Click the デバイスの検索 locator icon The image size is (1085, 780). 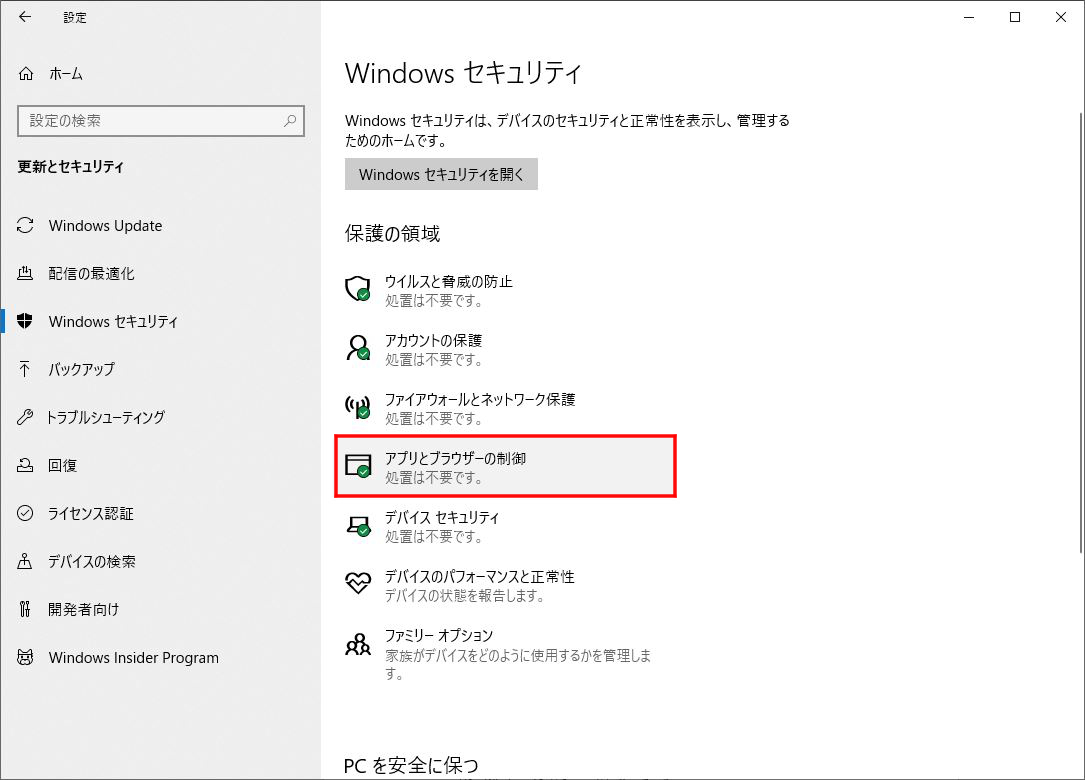tap(25, 561)
